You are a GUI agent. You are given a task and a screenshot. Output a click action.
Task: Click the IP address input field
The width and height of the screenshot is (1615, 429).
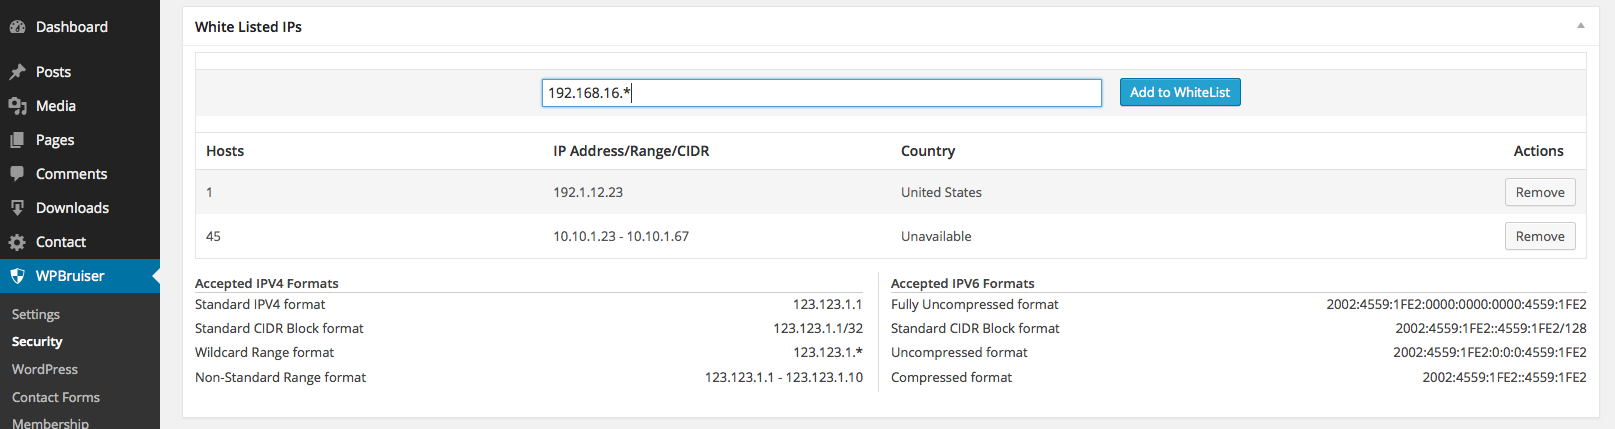point(822,93)
